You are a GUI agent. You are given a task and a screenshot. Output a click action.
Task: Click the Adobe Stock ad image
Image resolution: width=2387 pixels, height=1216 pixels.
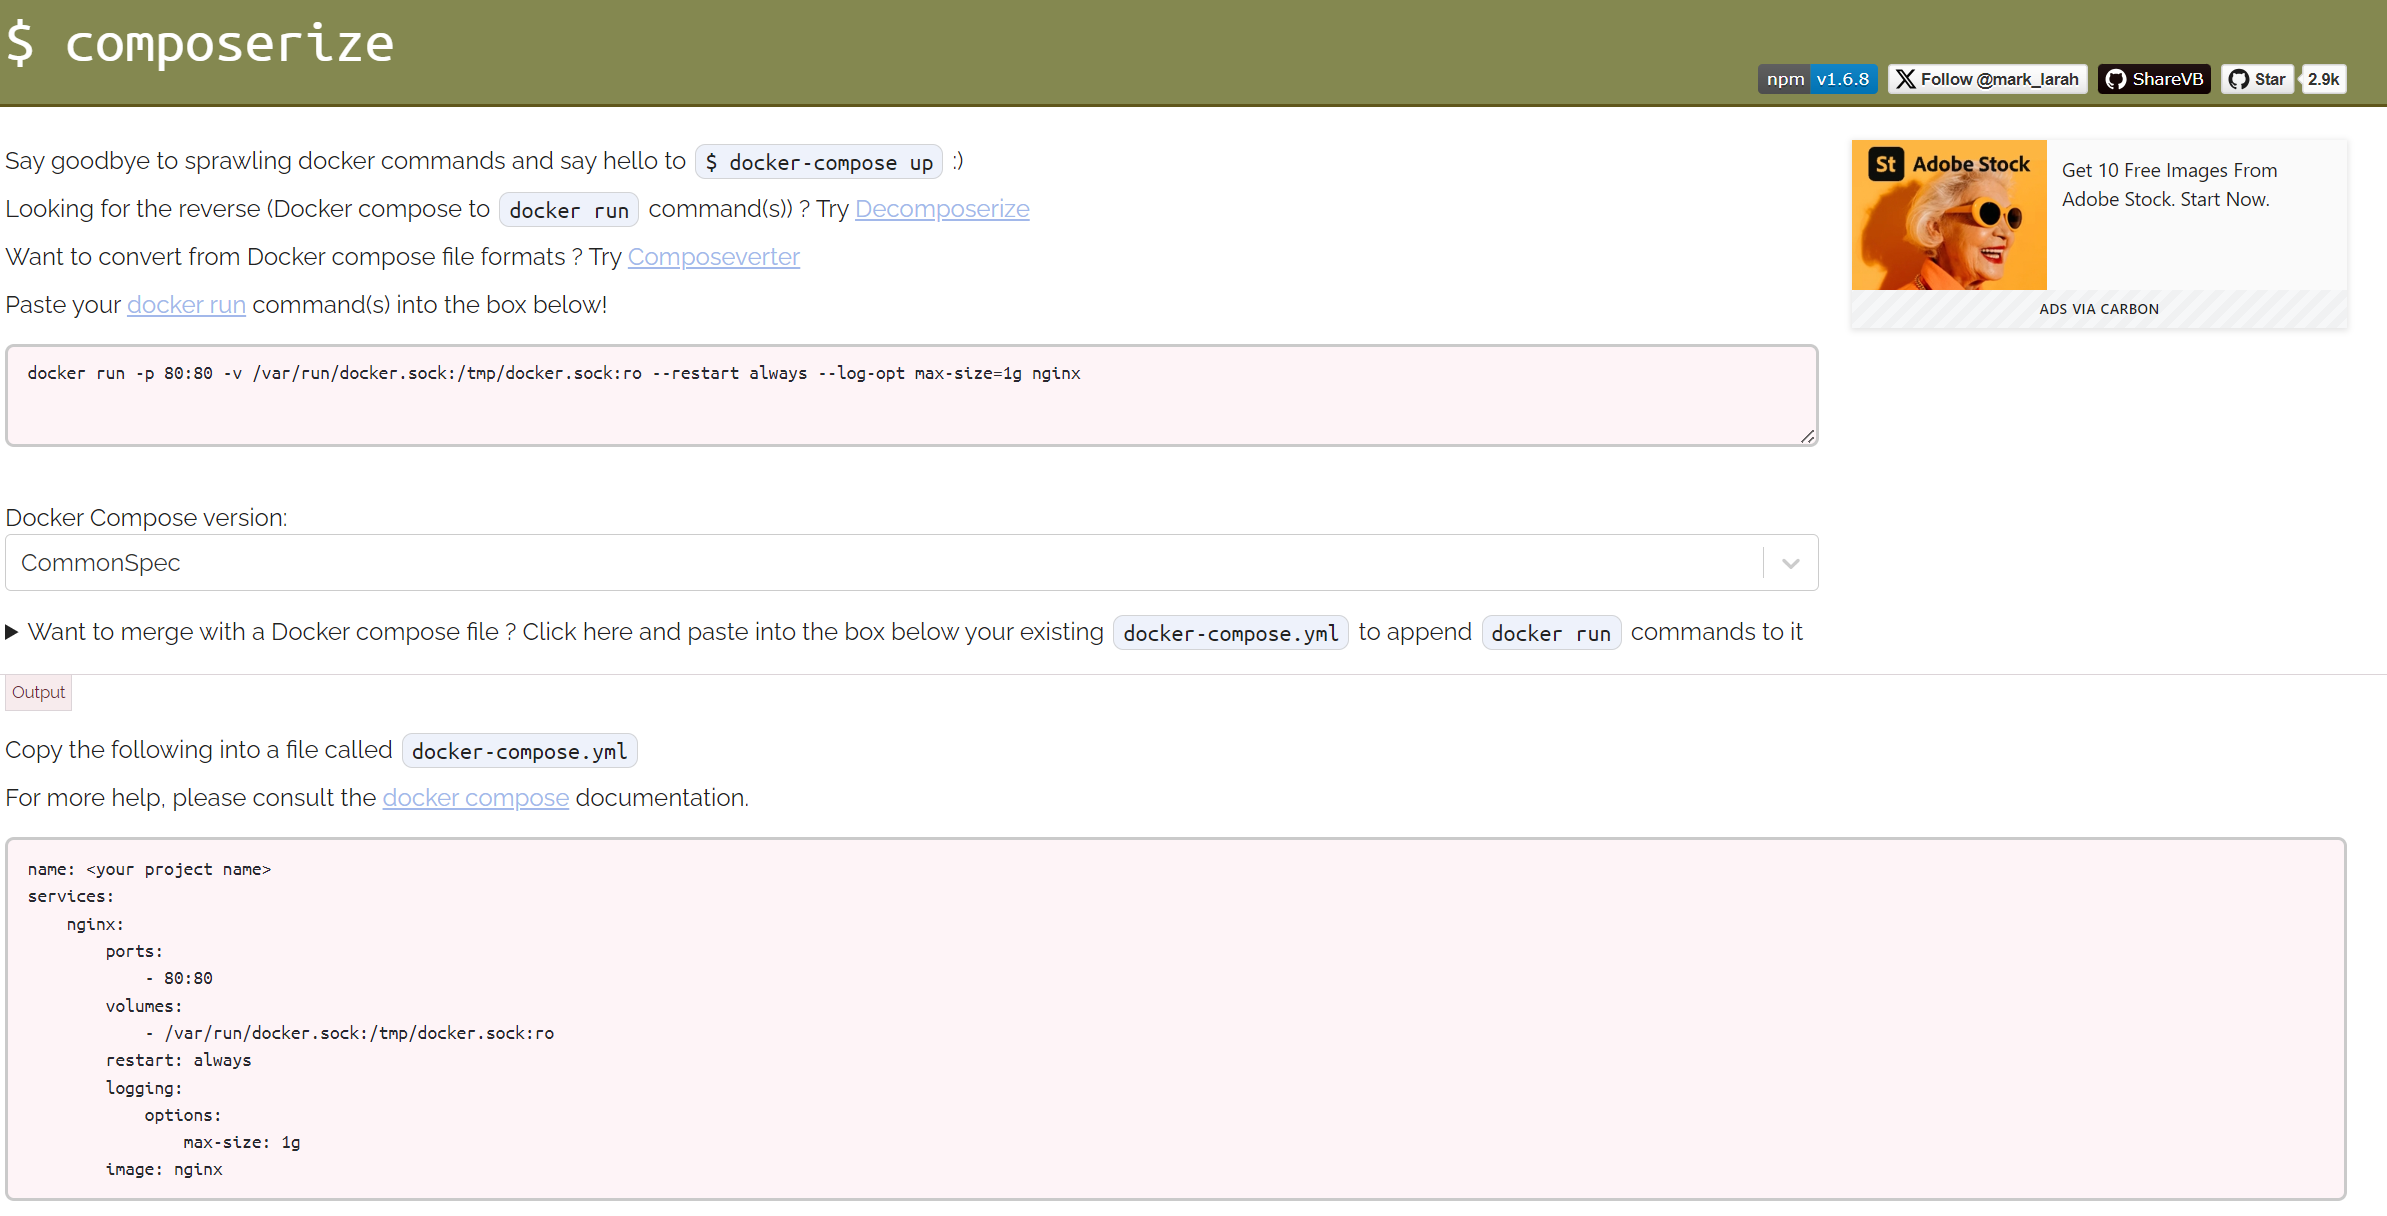(x=1948, y=215)
